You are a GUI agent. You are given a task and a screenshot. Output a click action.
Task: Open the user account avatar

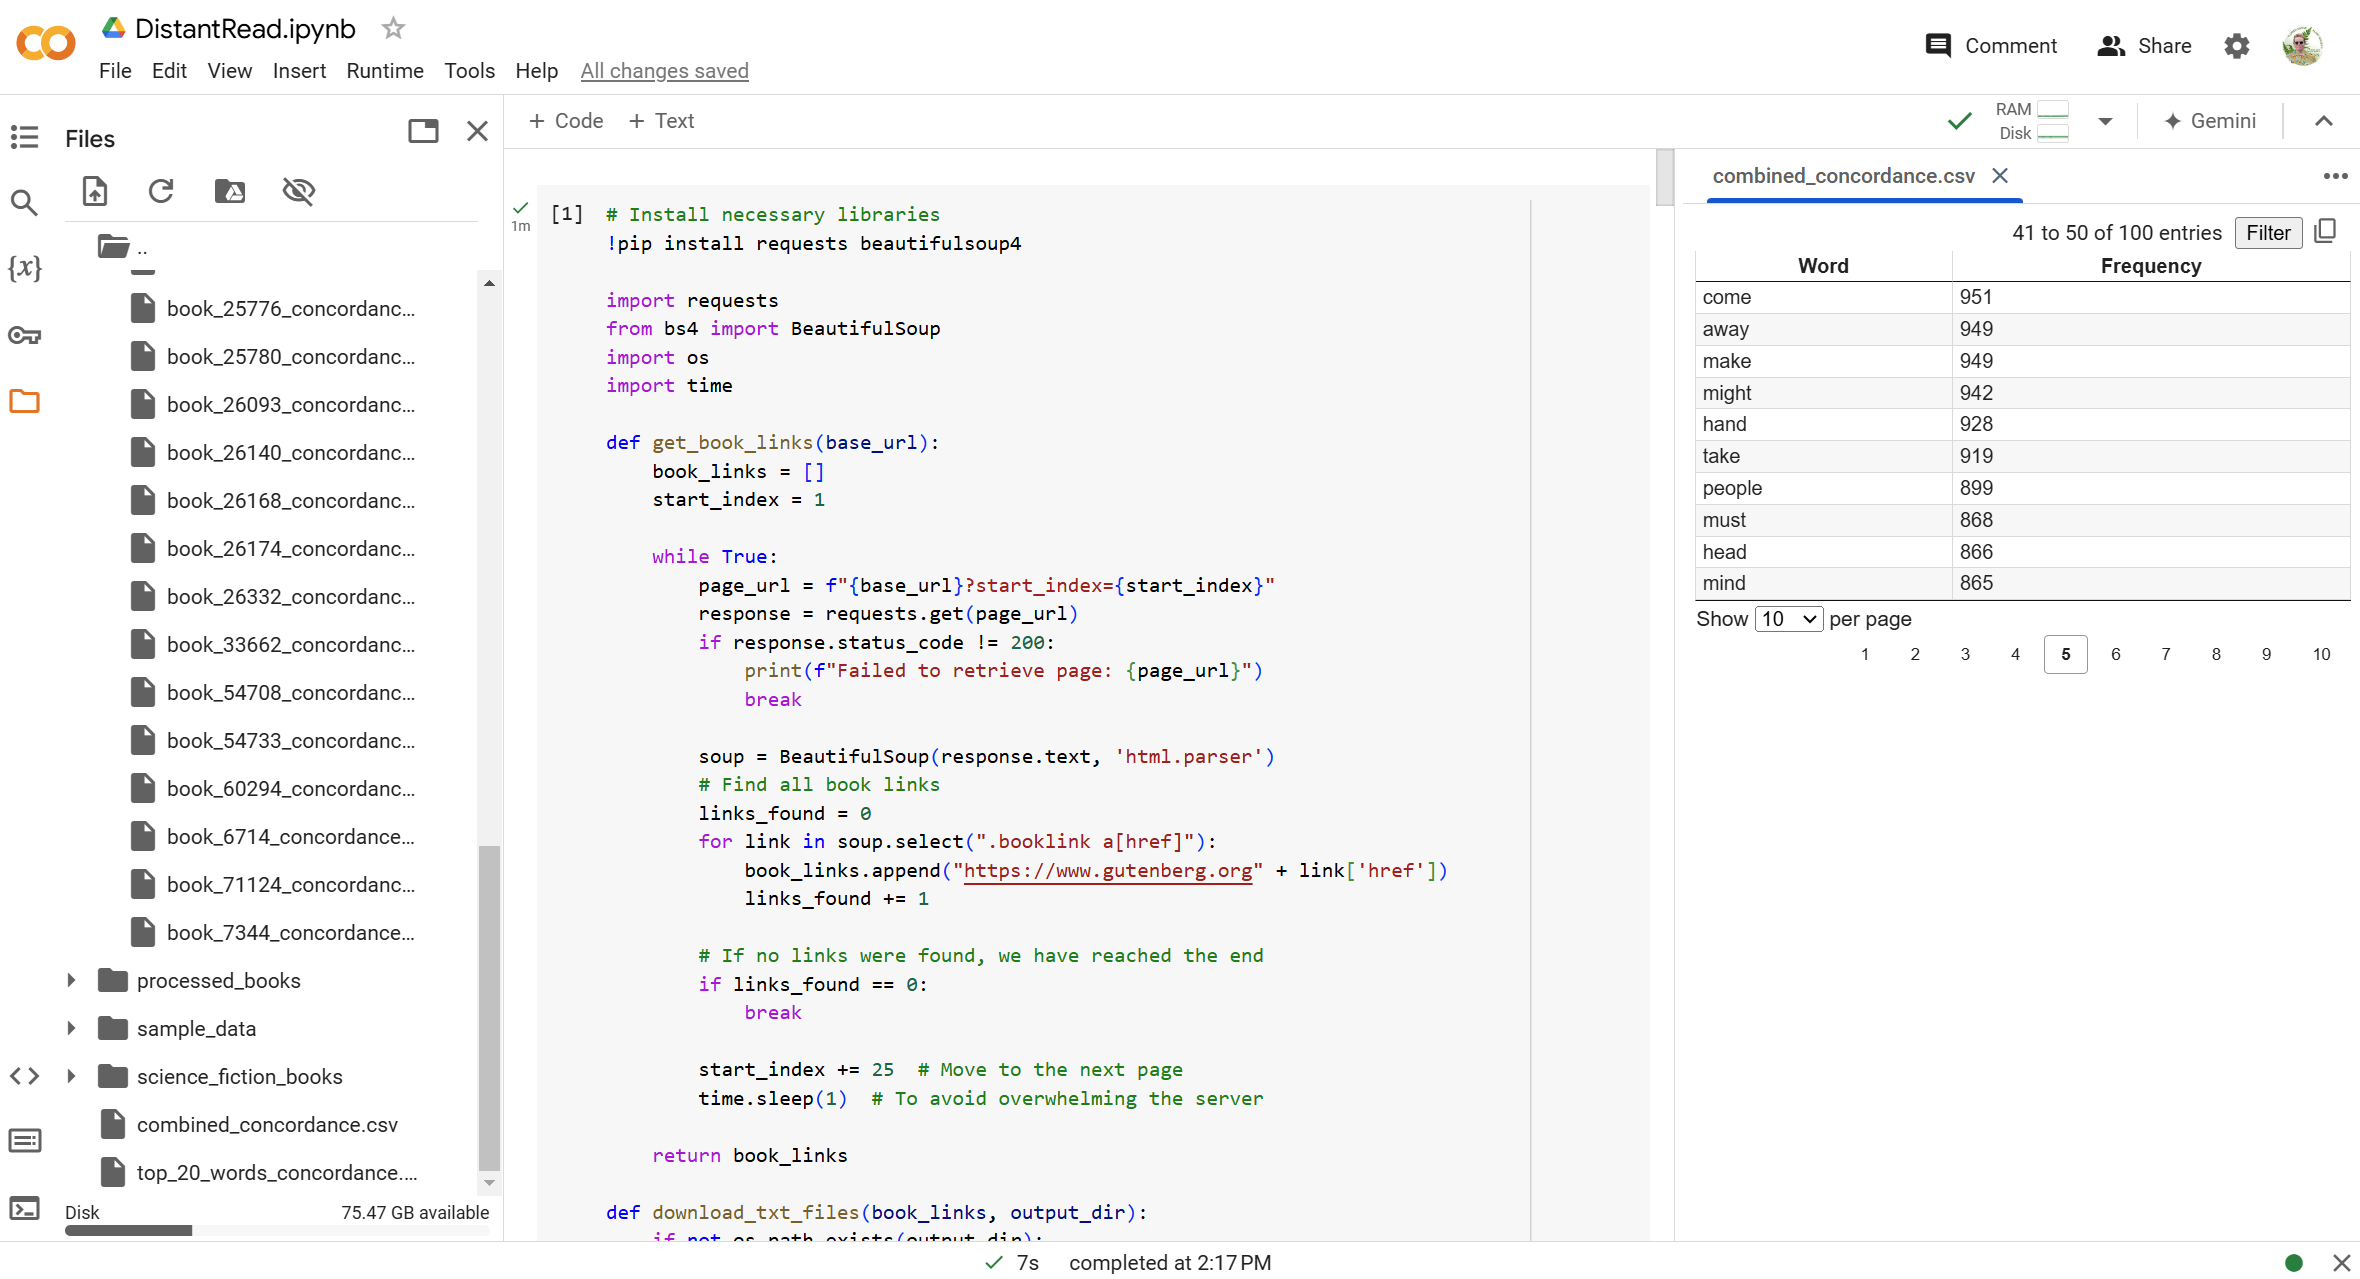pos(2302,46)
